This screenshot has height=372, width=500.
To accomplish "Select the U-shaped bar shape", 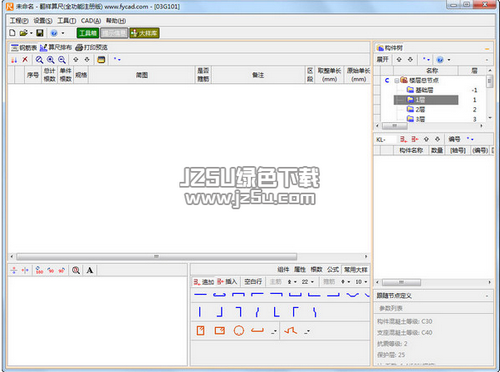I will (295, 295).
